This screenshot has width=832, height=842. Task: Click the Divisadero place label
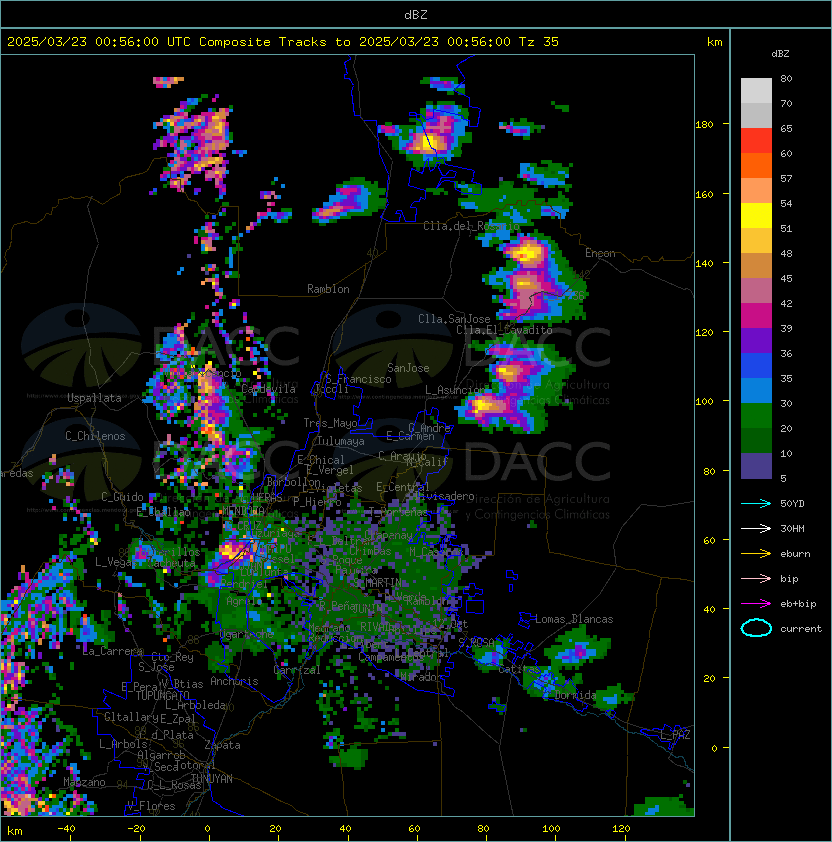pos(444,496)
